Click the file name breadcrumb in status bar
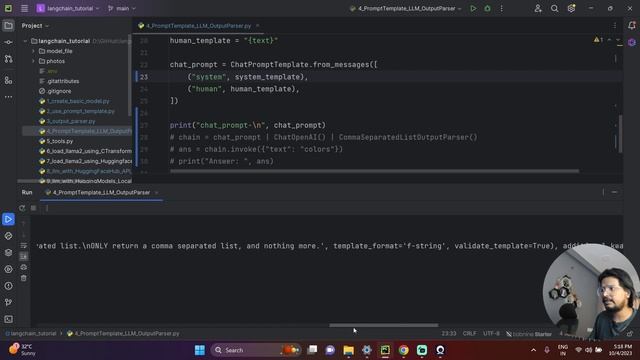Image resolution: width=640 pixels, height=360 pixels. coord(123,333)
